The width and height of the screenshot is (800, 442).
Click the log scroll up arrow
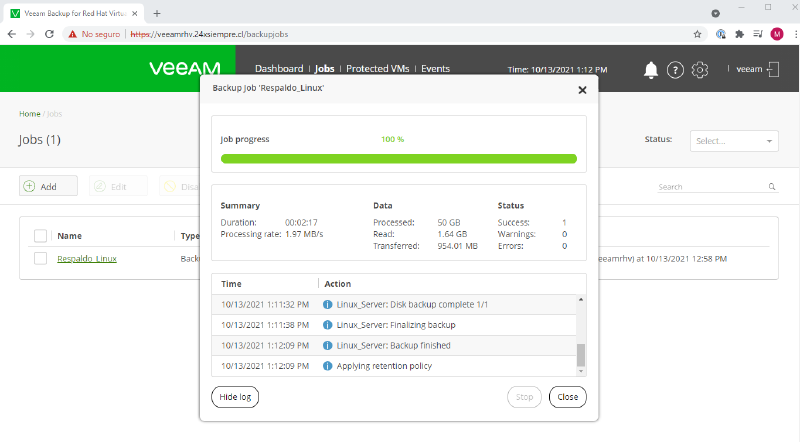(581, 299)
